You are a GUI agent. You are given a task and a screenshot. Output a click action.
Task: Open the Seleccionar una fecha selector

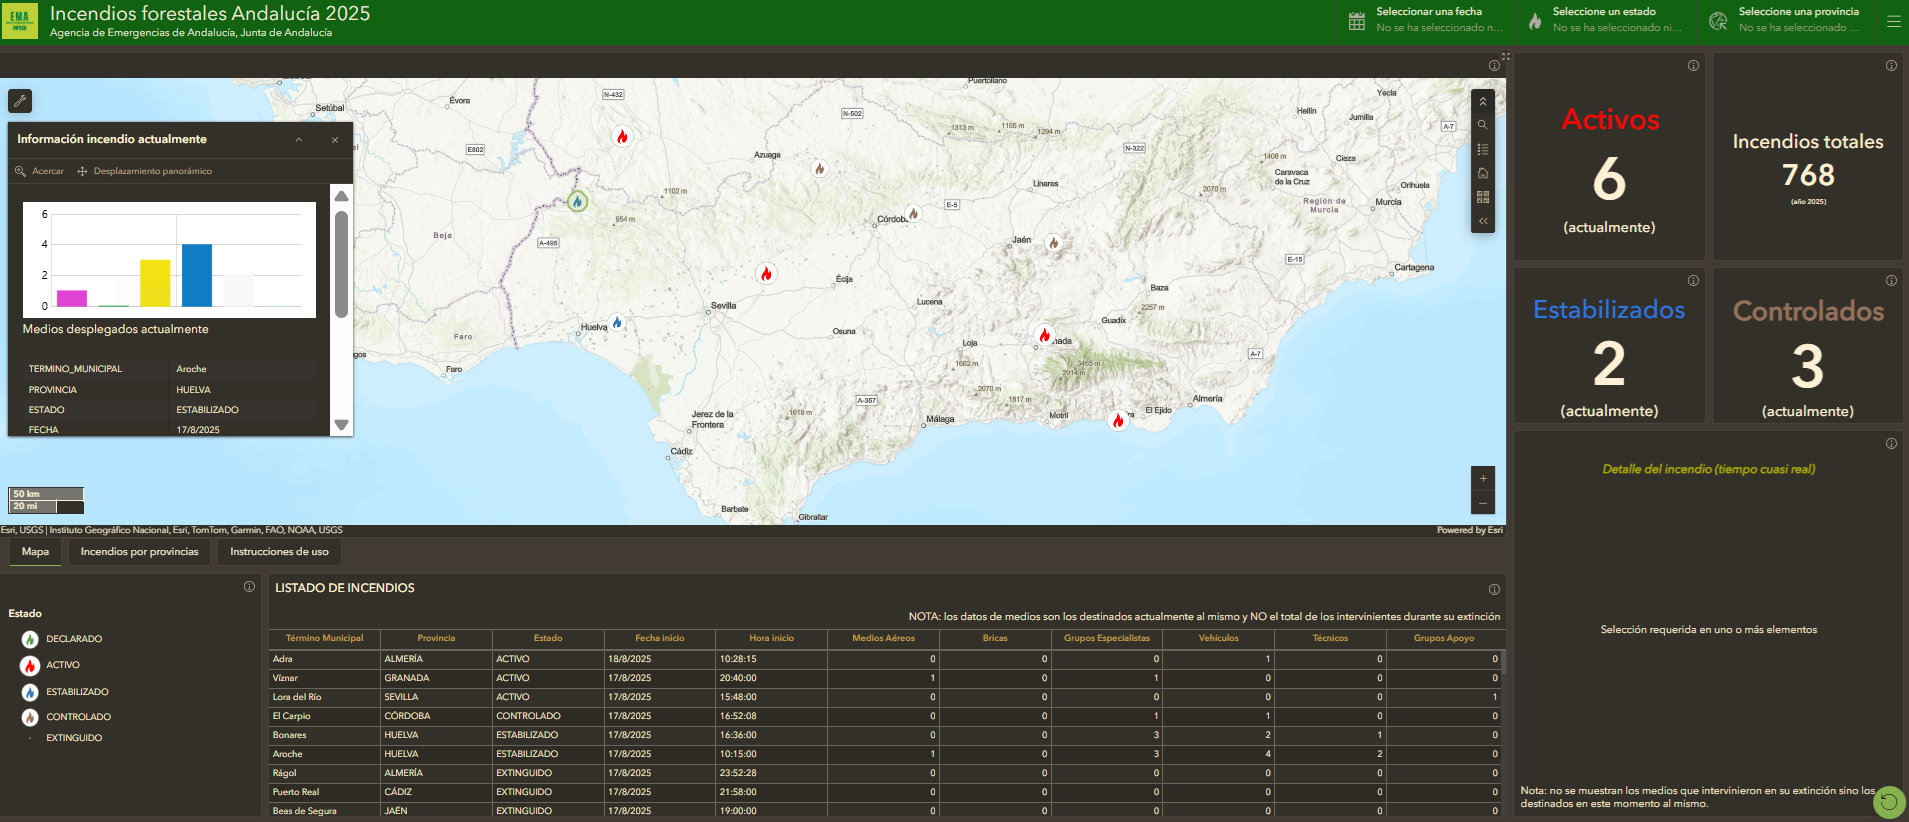tap(1426, 21)
